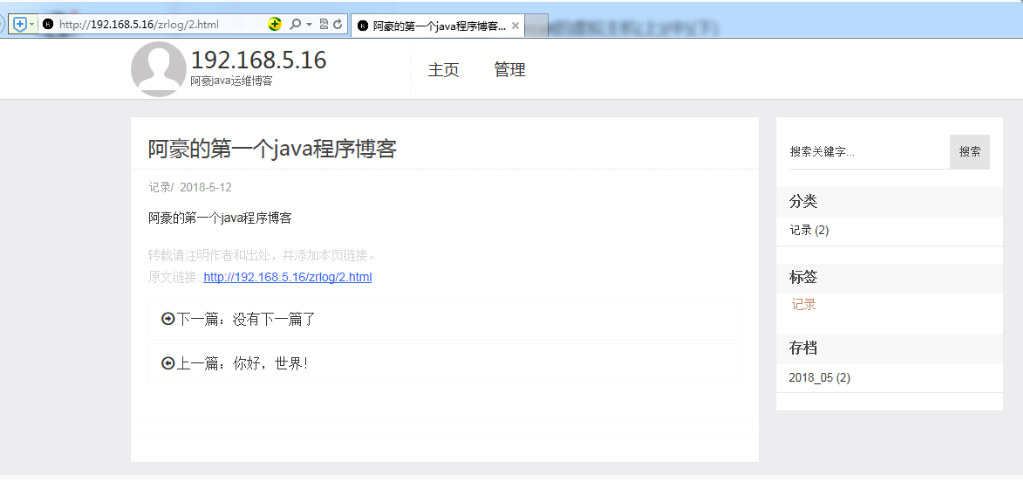Viewport: 1023px width, 480px height.
Task: Click the browser address bar URL
Action: pyautogui.click(x=150, y=24)
